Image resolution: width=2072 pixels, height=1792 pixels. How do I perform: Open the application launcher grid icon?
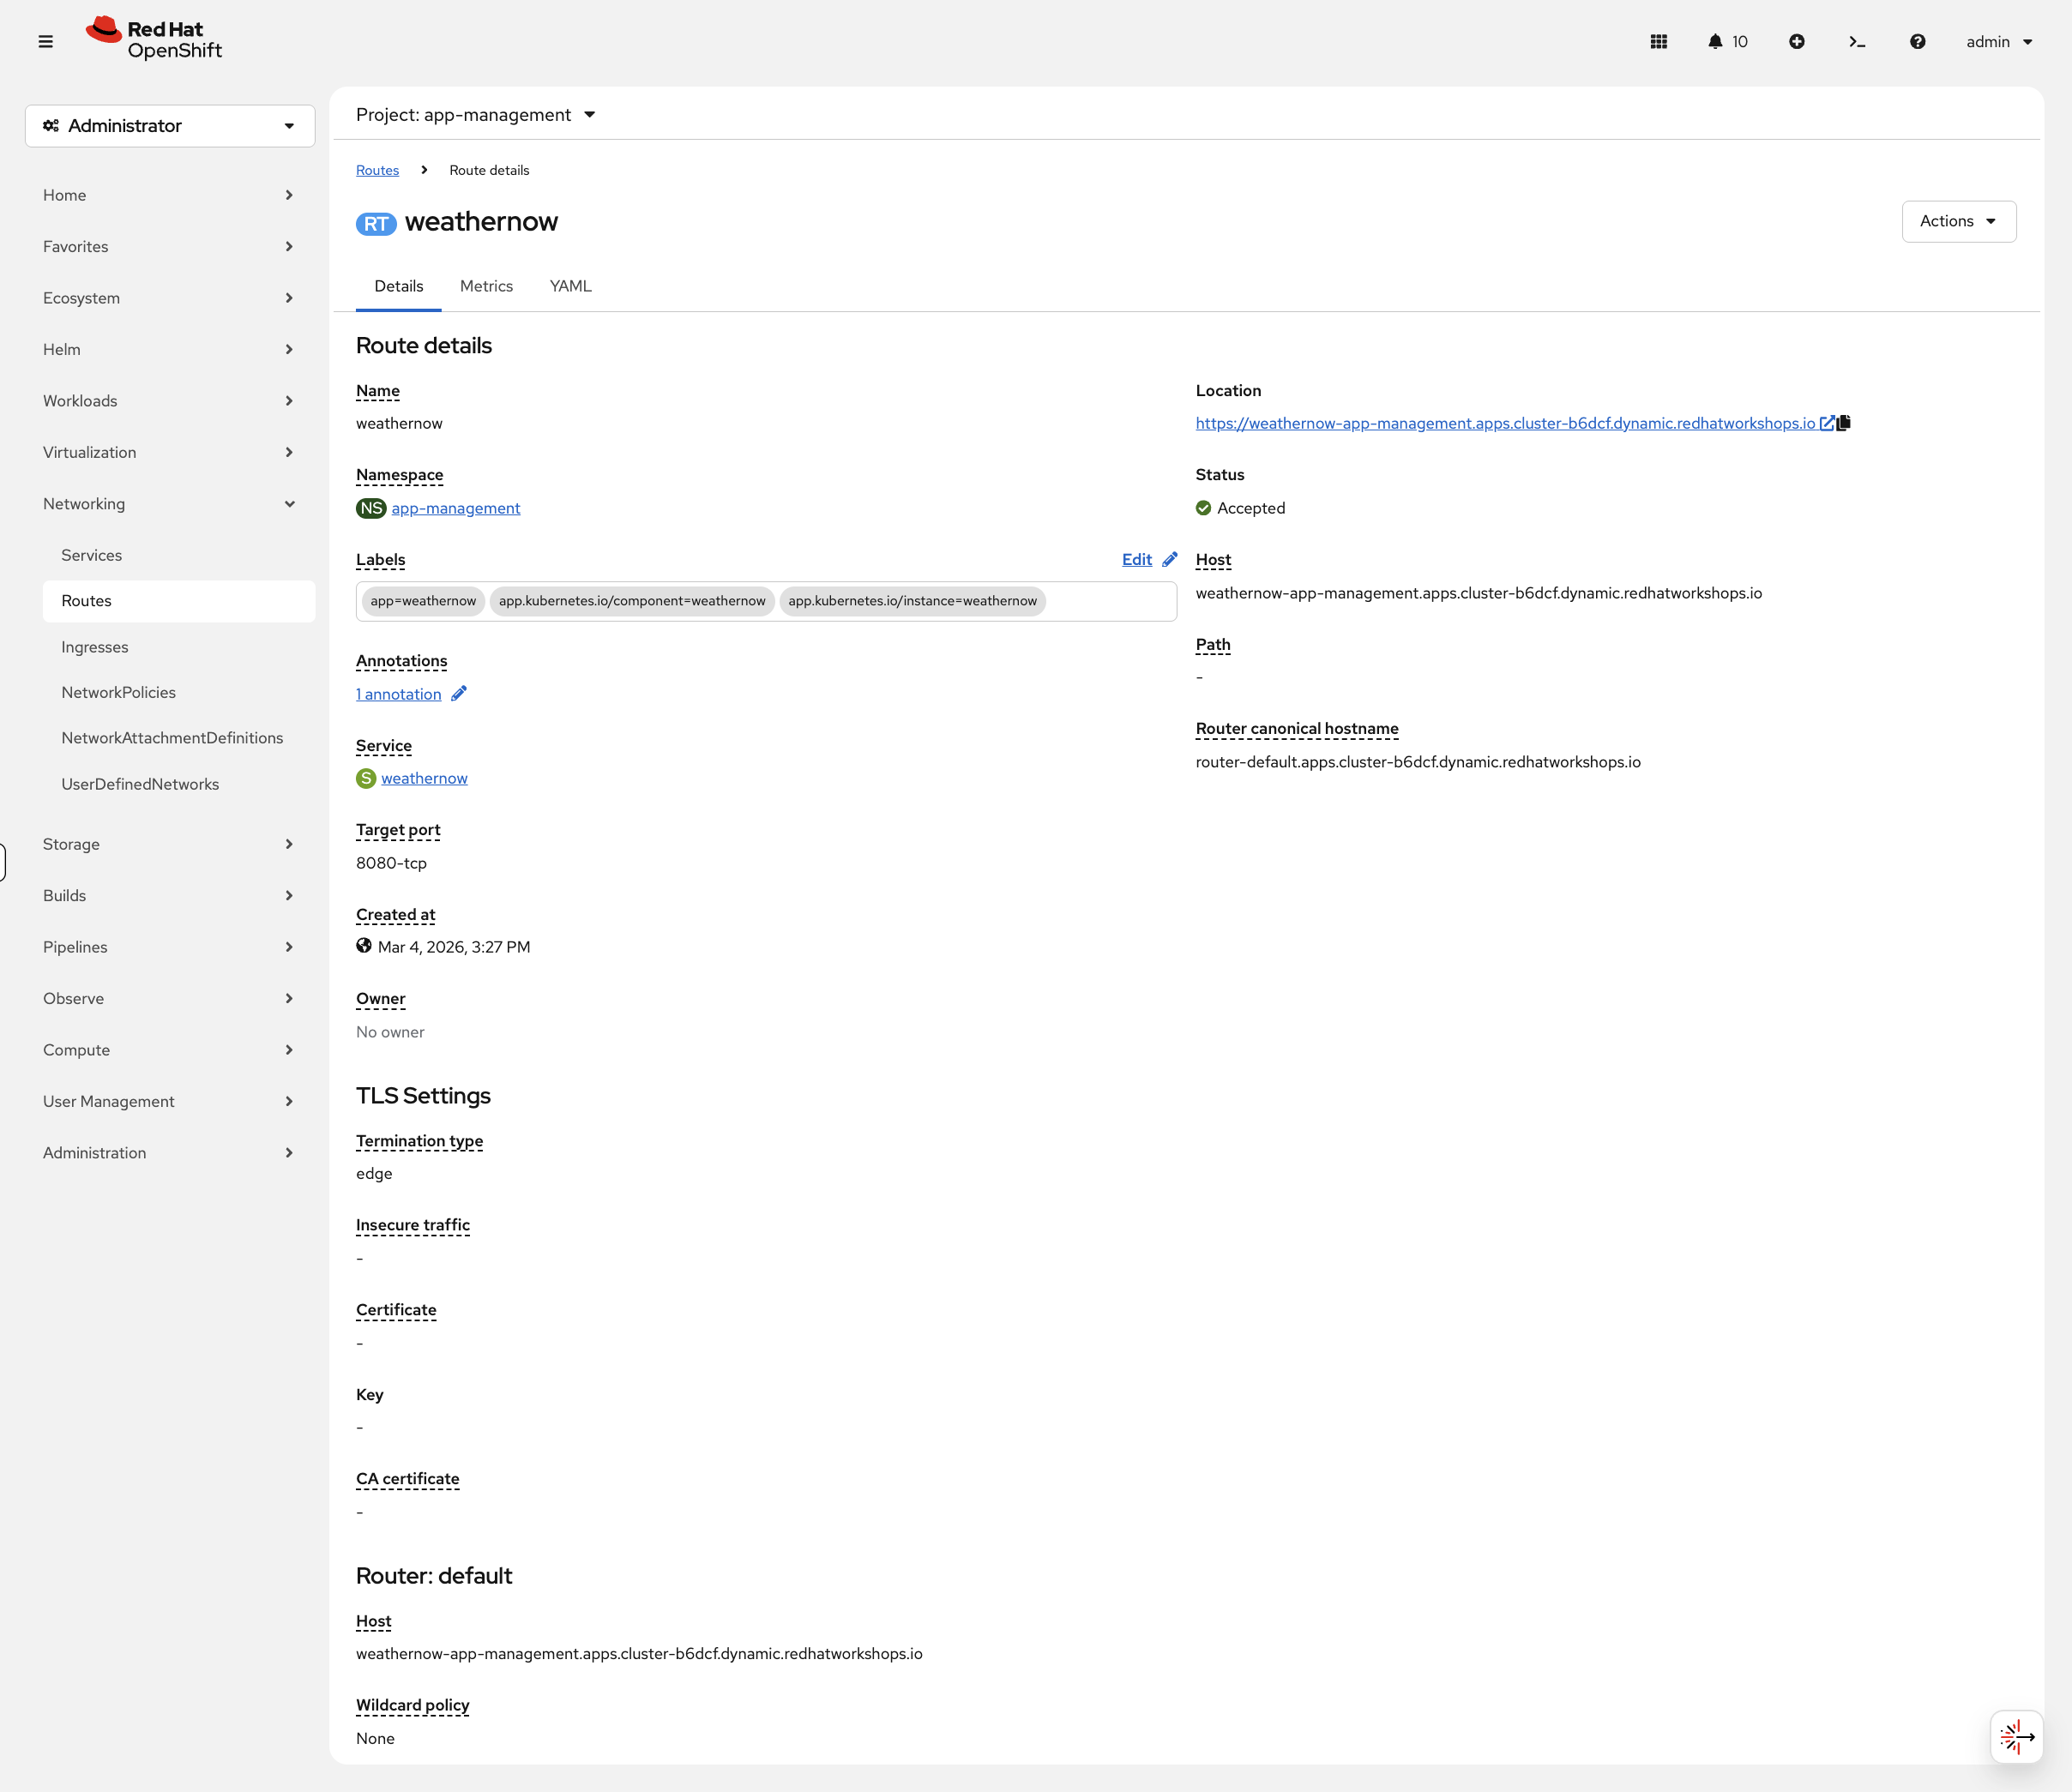pos(1658,42)
